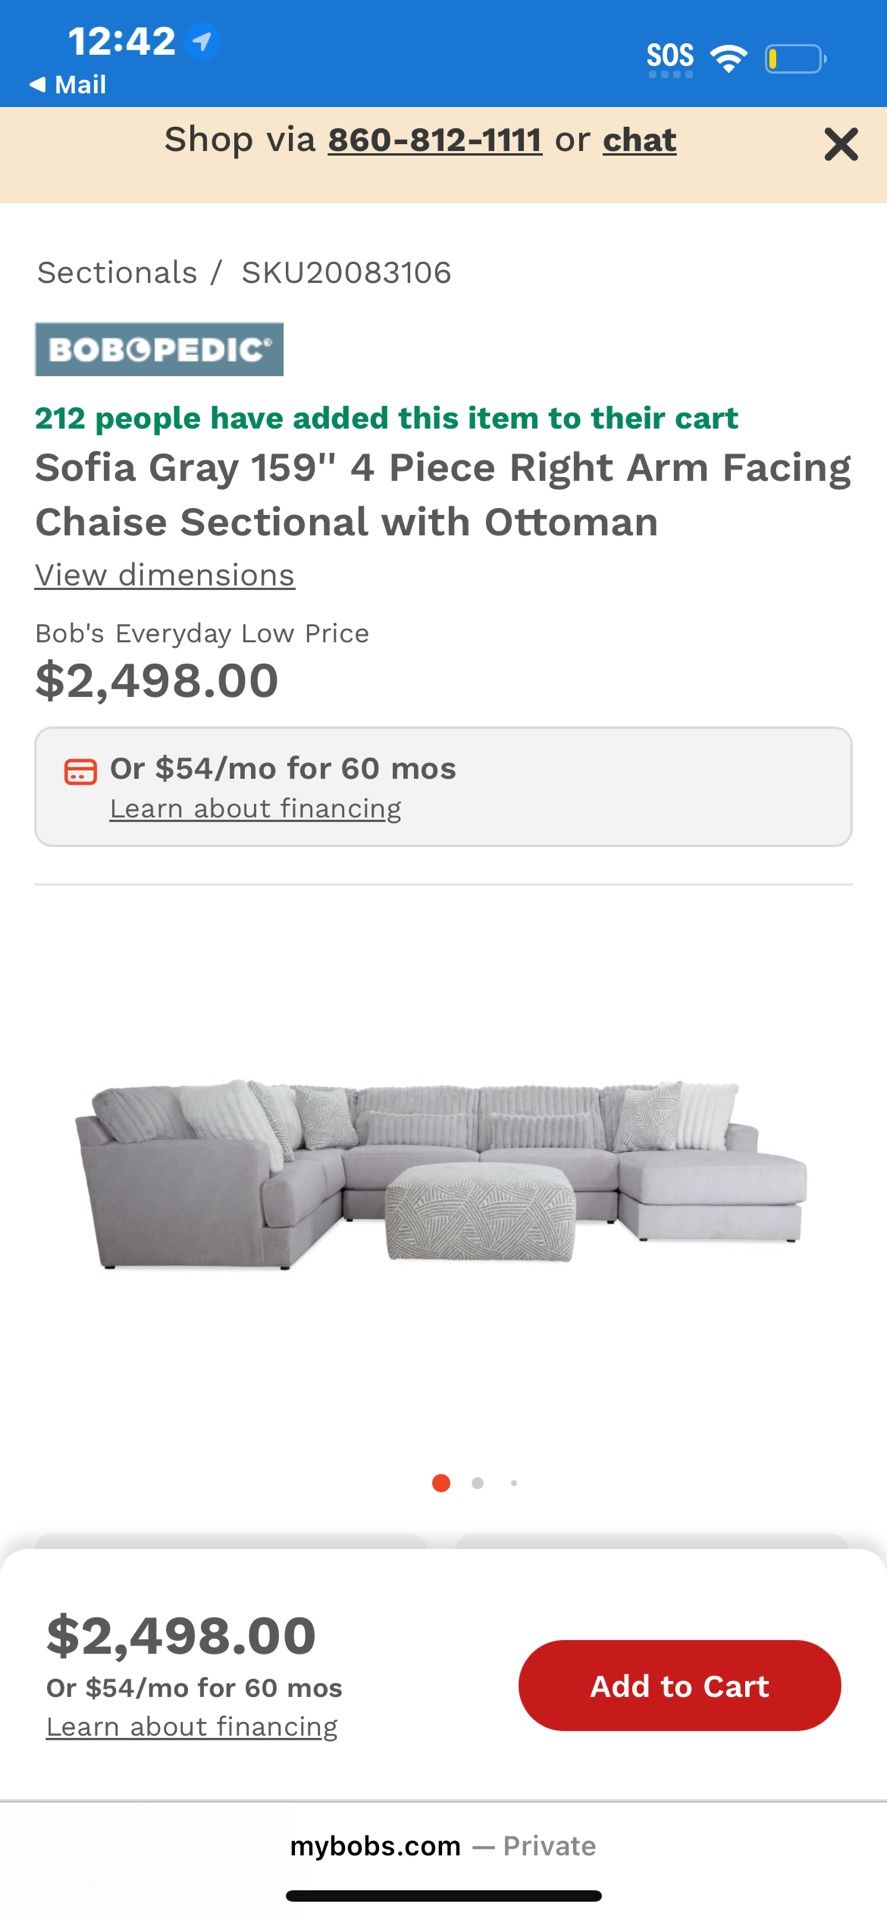This screenshot has height=1920, width=887.
Task: Tap the Wi-Fi status icon
Action: (x=728, y=58)
